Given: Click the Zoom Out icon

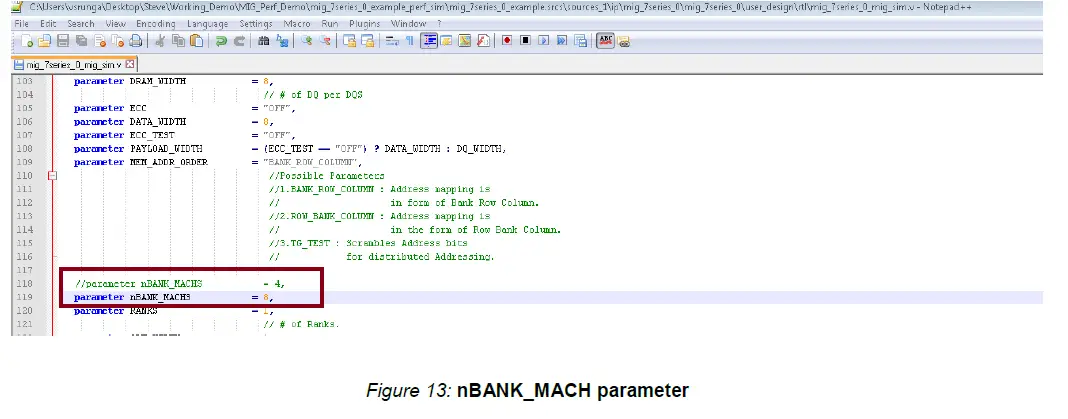Looking at the screenshot, I should pyautogui.click(x=325, y=41).
